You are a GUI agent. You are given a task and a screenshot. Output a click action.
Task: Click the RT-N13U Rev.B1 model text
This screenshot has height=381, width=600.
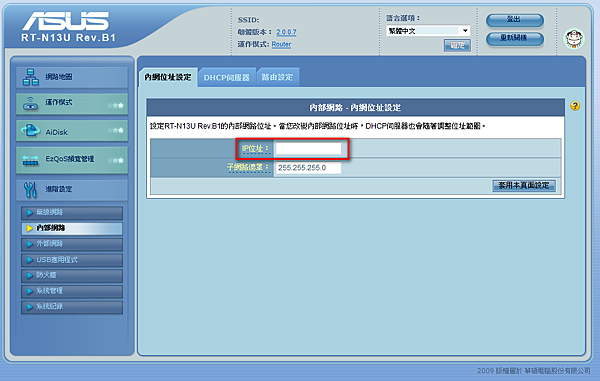pos(68,38)
